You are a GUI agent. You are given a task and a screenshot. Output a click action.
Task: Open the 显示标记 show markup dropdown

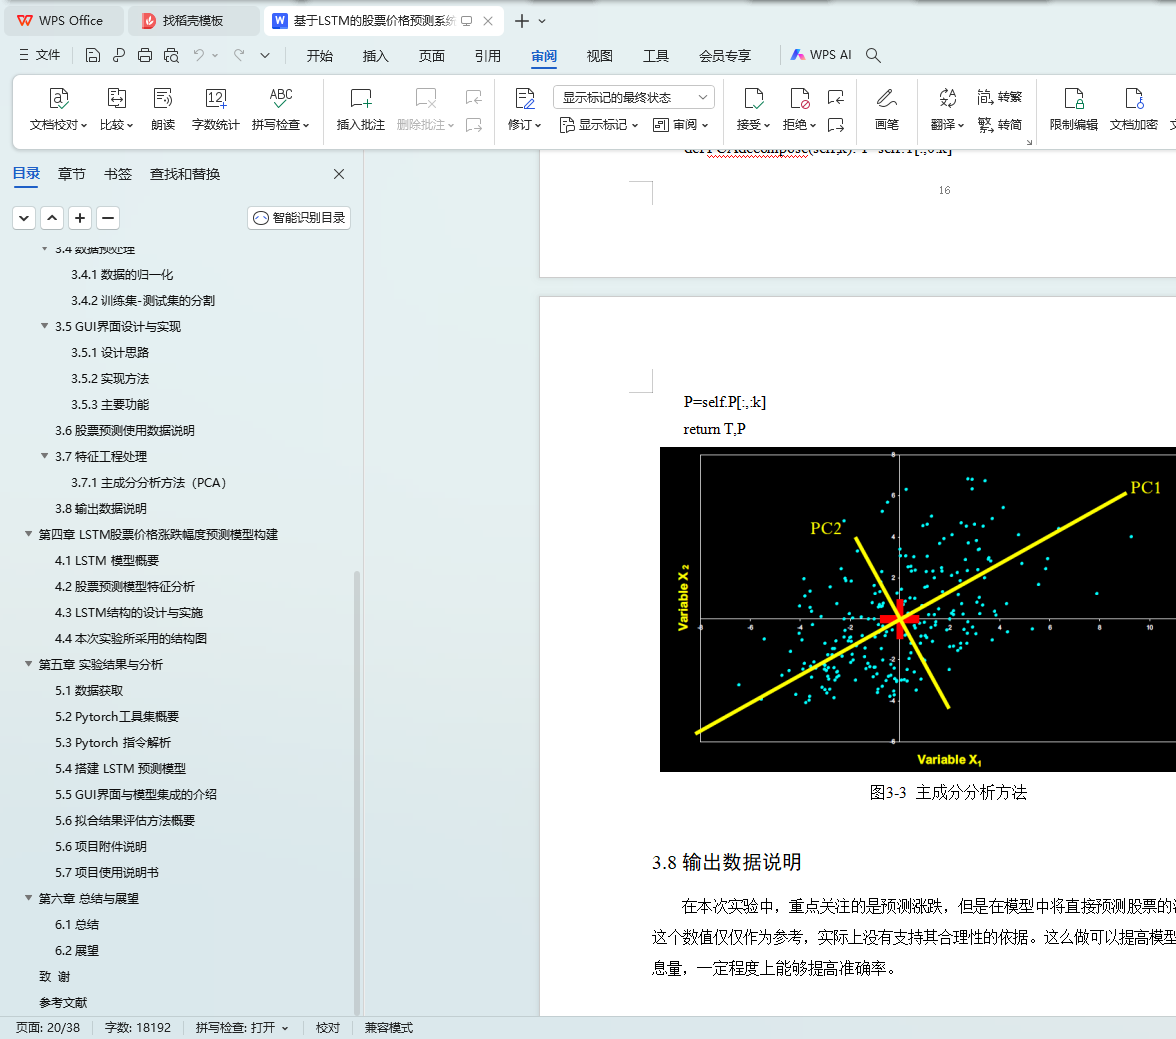click(598, 125)
